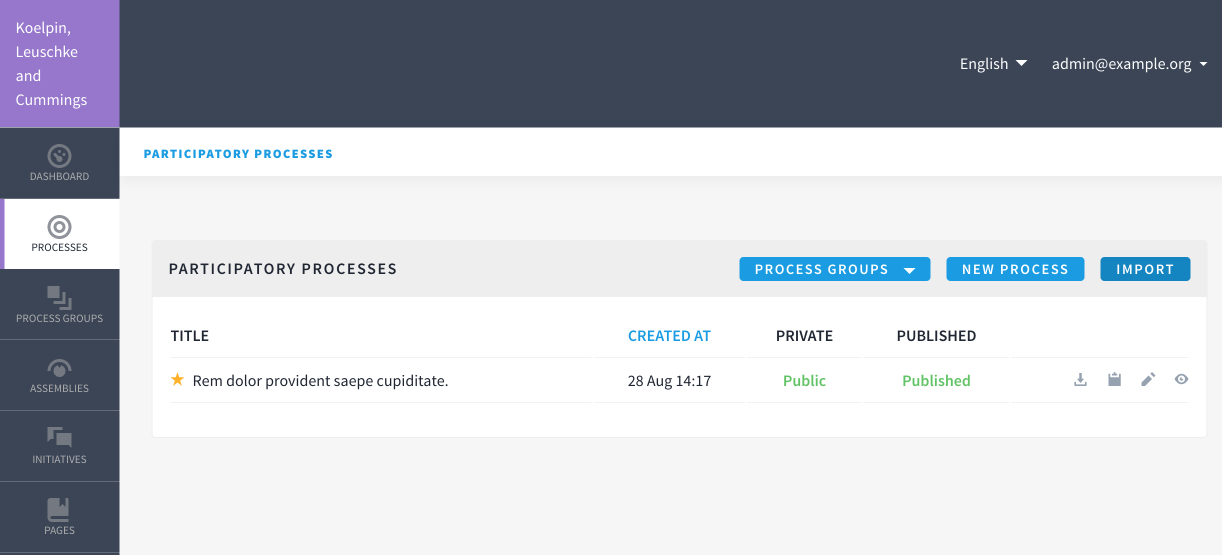Viewport: 1222px width, 555px height.
Task: Open Pages in the sidebar
Action: (x=60, y=517)
